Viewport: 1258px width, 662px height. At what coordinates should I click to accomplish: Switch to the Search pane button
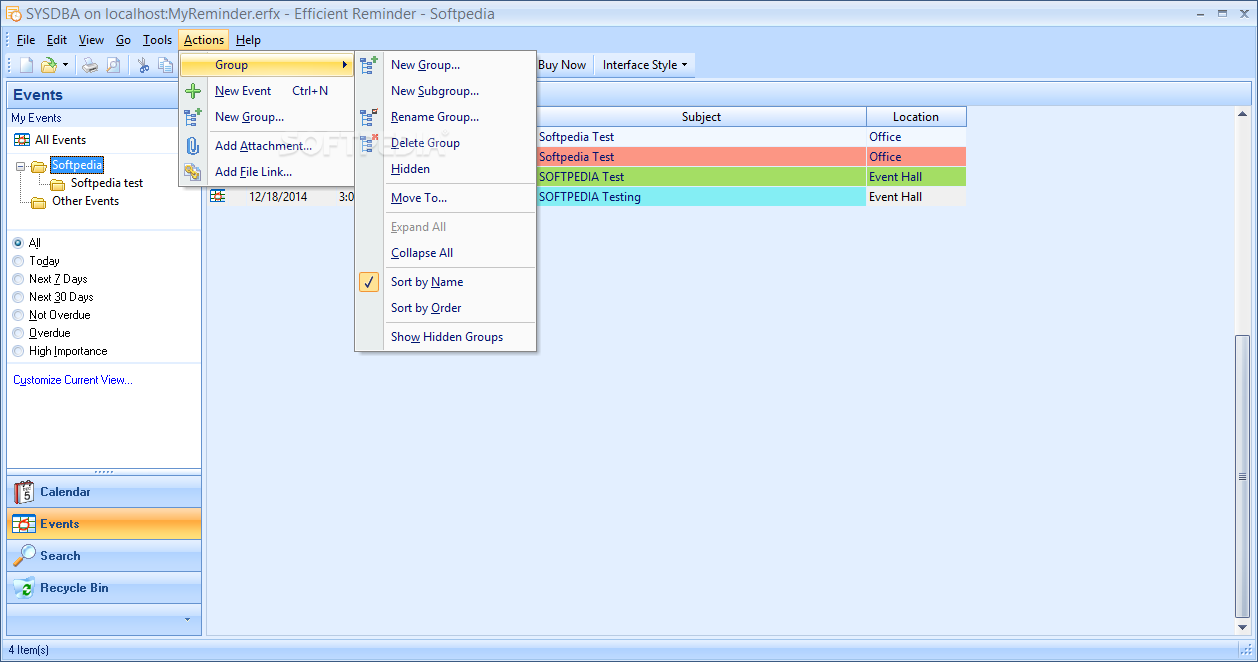coord(104,556)
